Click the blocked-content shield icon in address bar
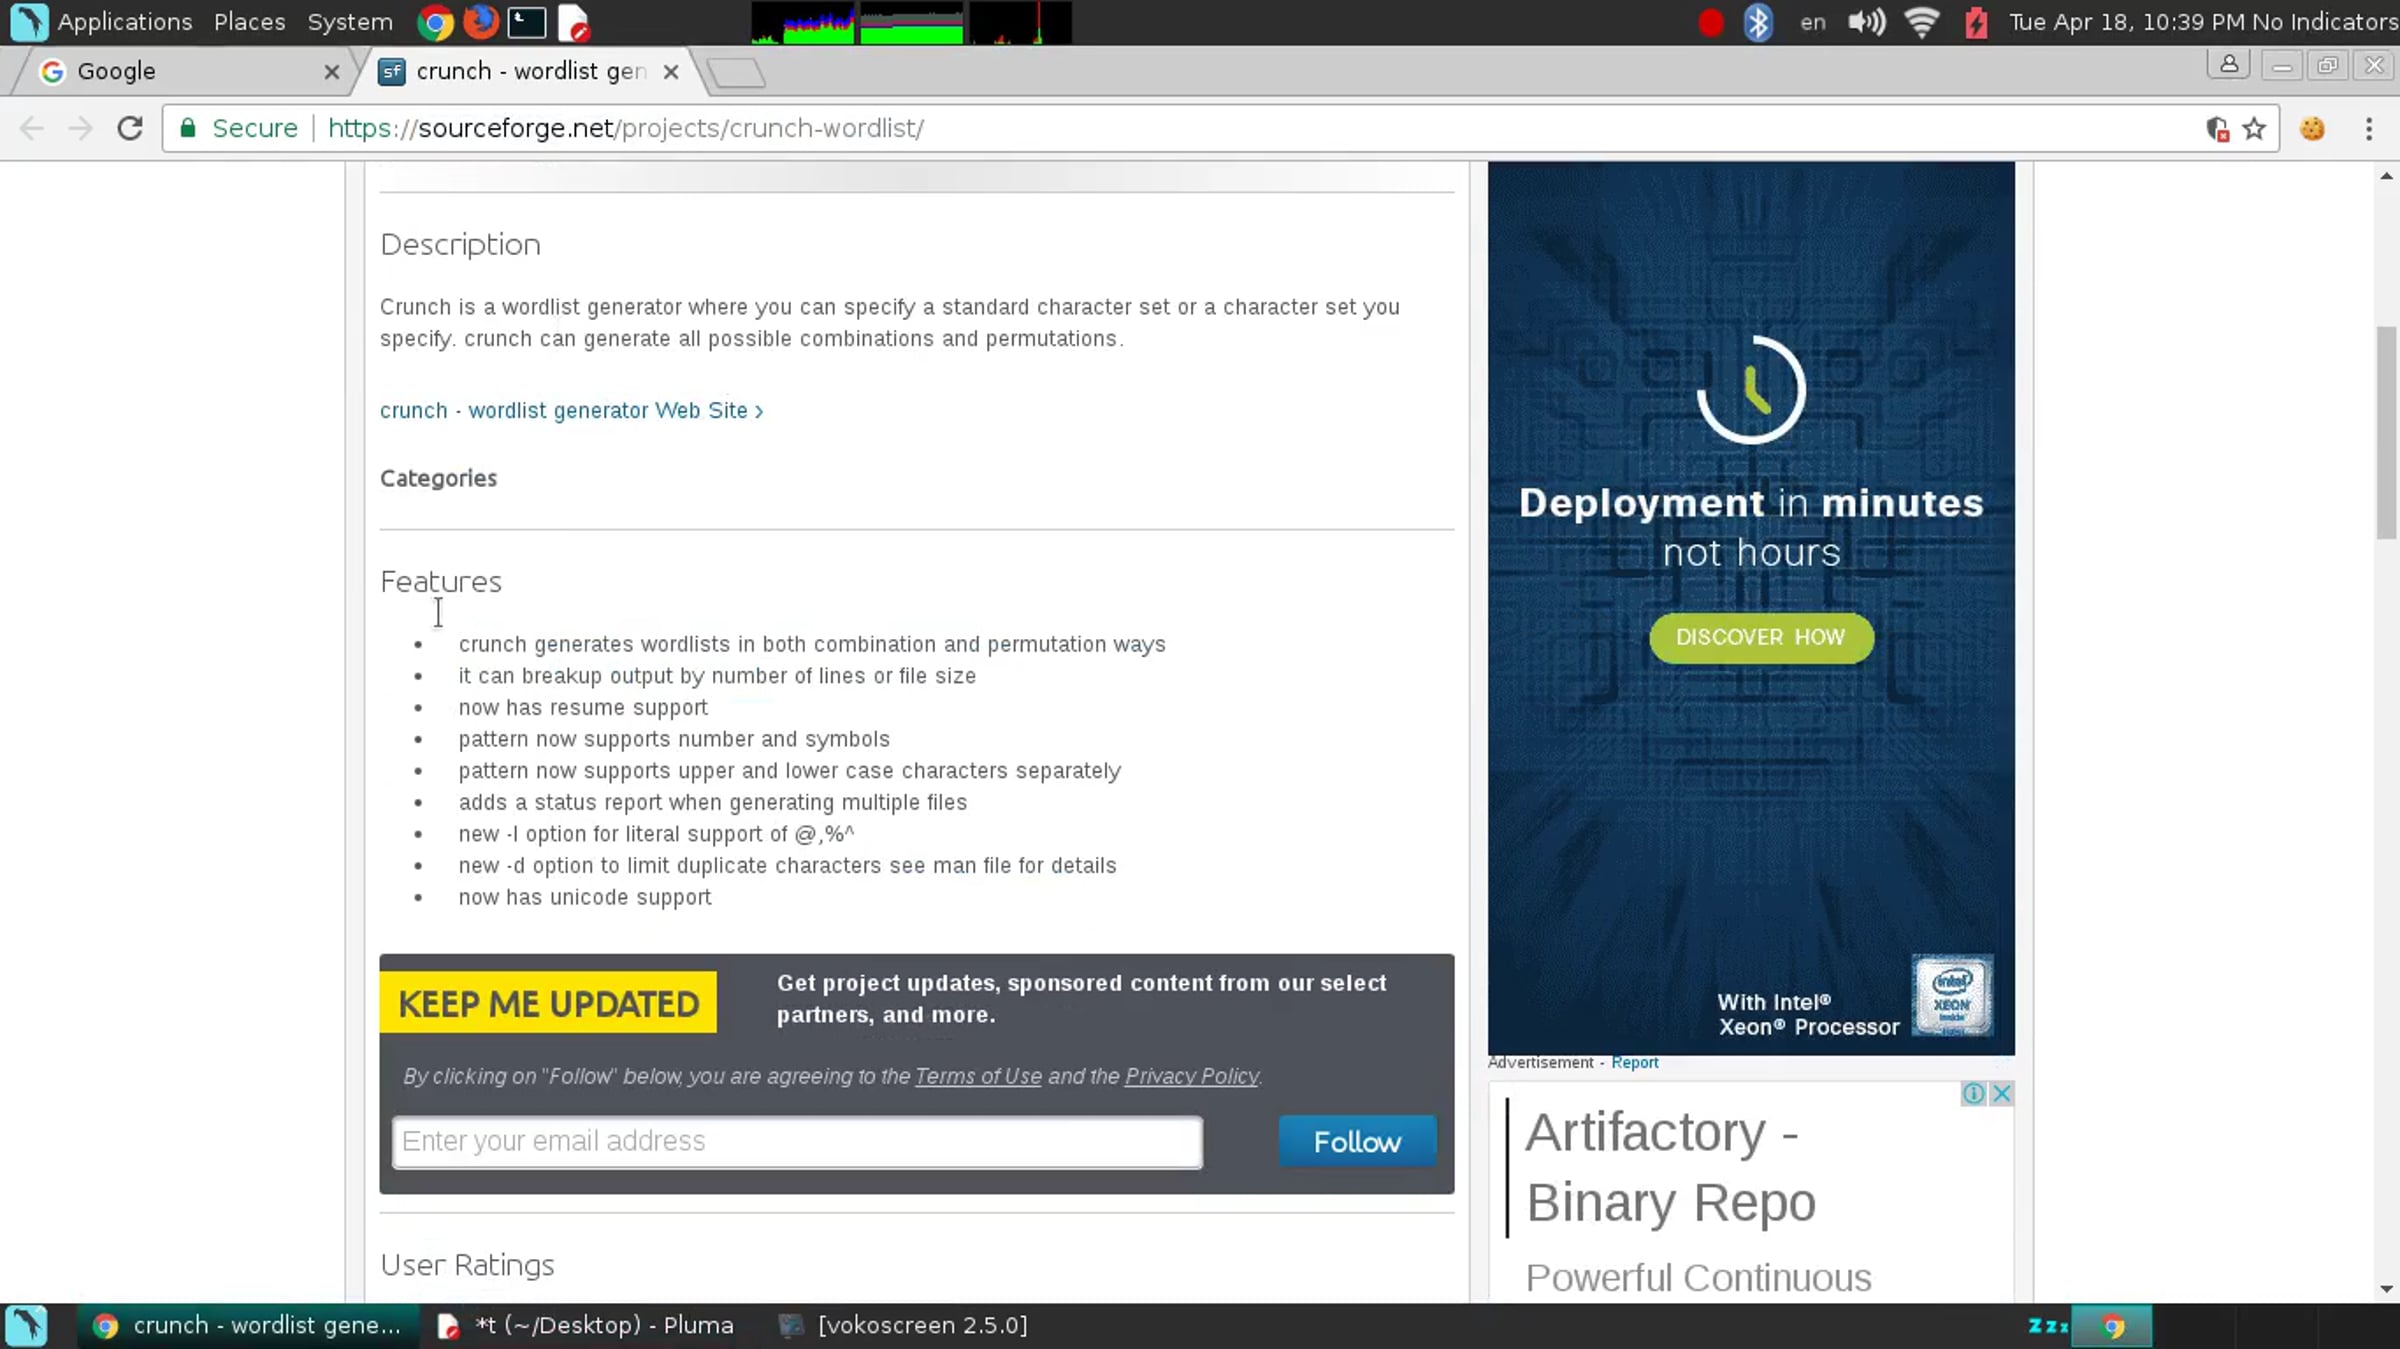The width and height of the screenshot is (2400, 1349). click(2217, 129)
